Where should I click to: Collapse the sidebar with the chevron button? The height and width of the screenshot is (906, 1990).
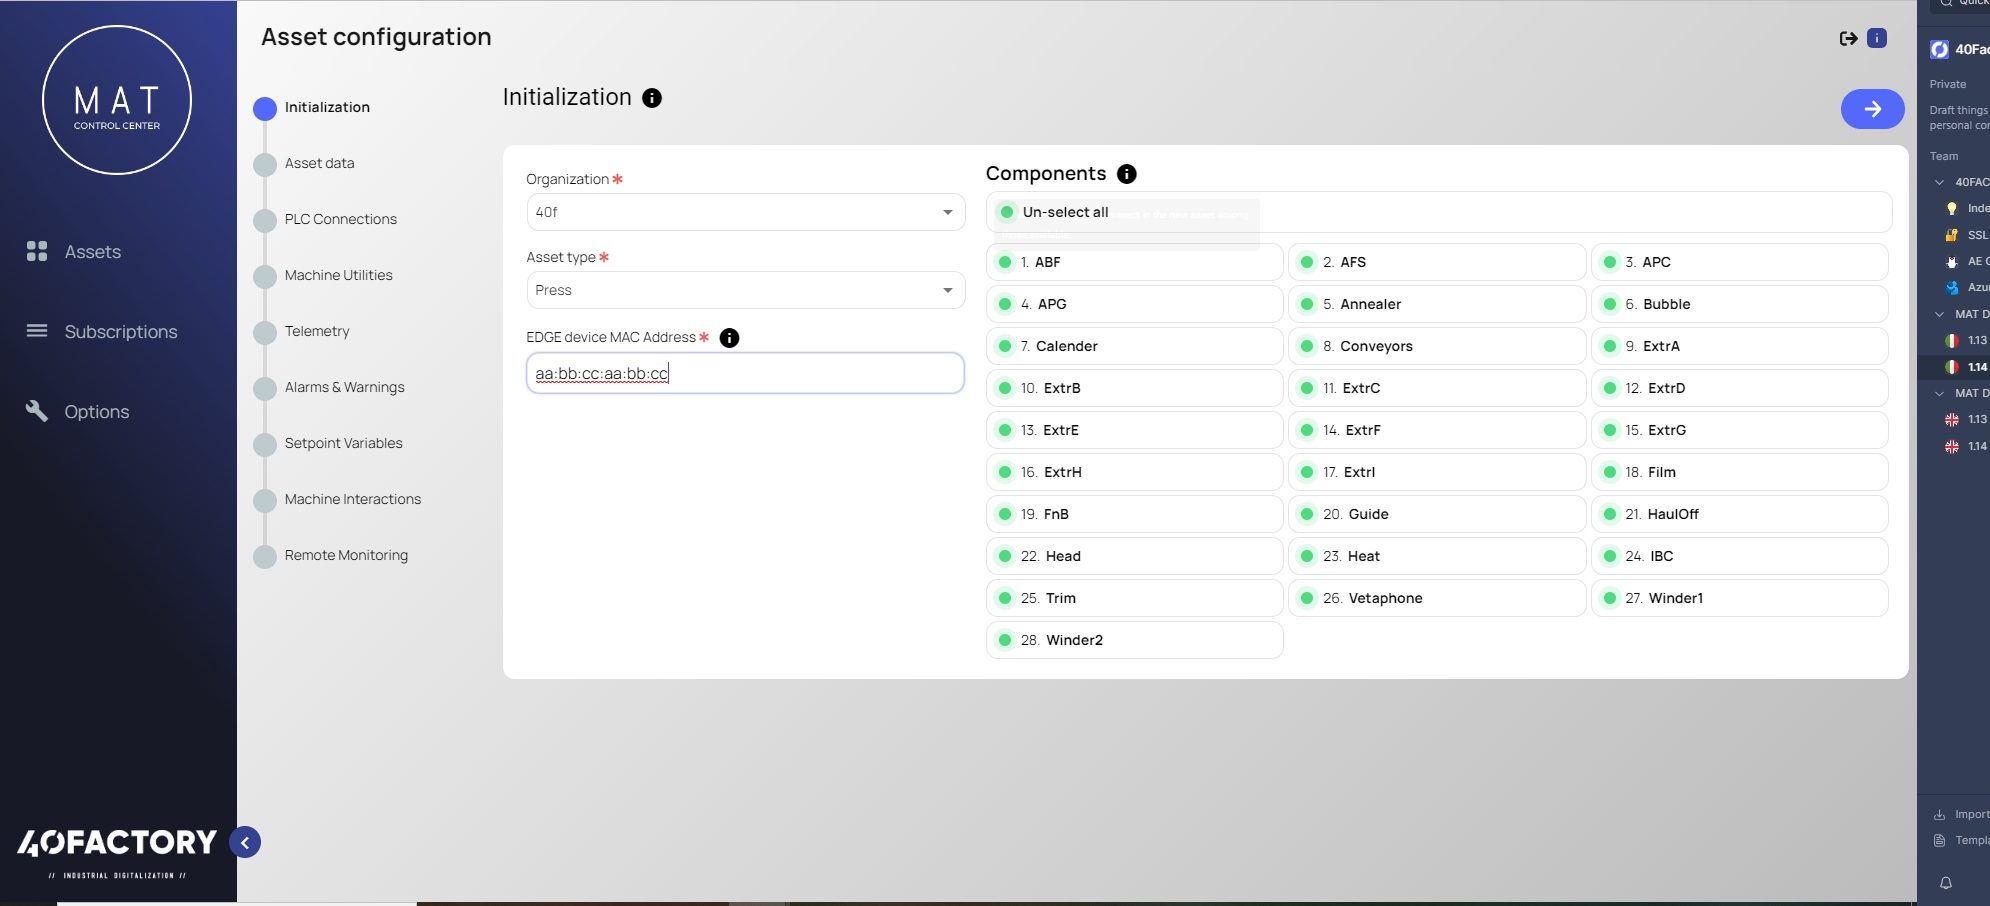tap(245, 843)
